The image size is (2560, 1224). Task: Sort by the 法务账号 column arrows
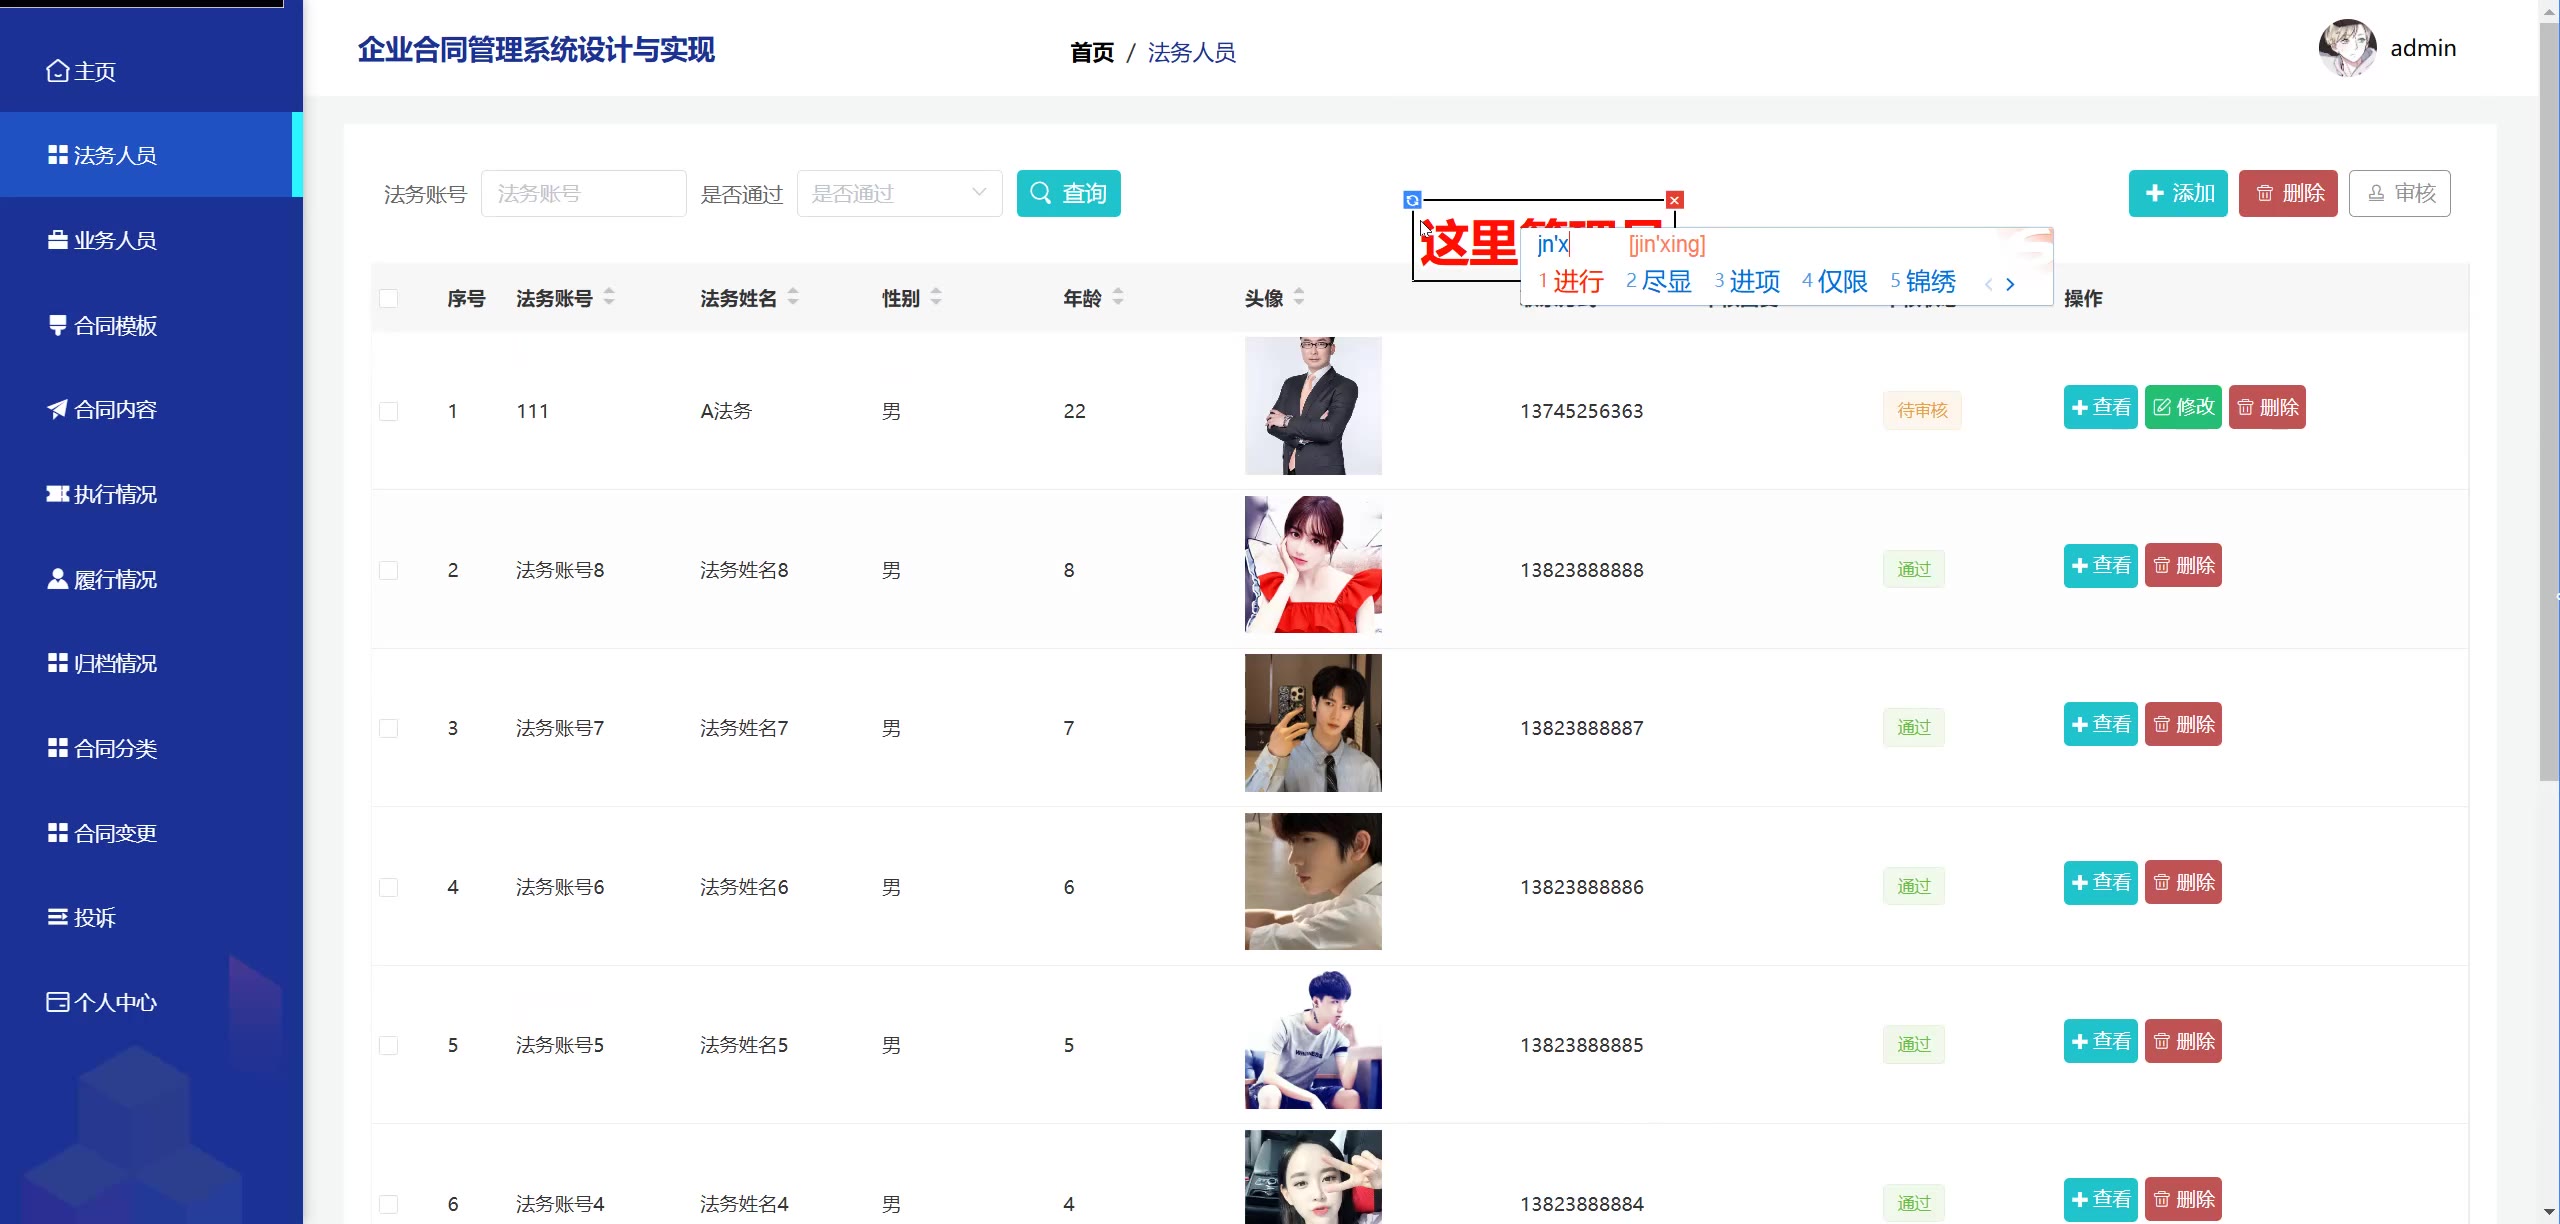609,297
